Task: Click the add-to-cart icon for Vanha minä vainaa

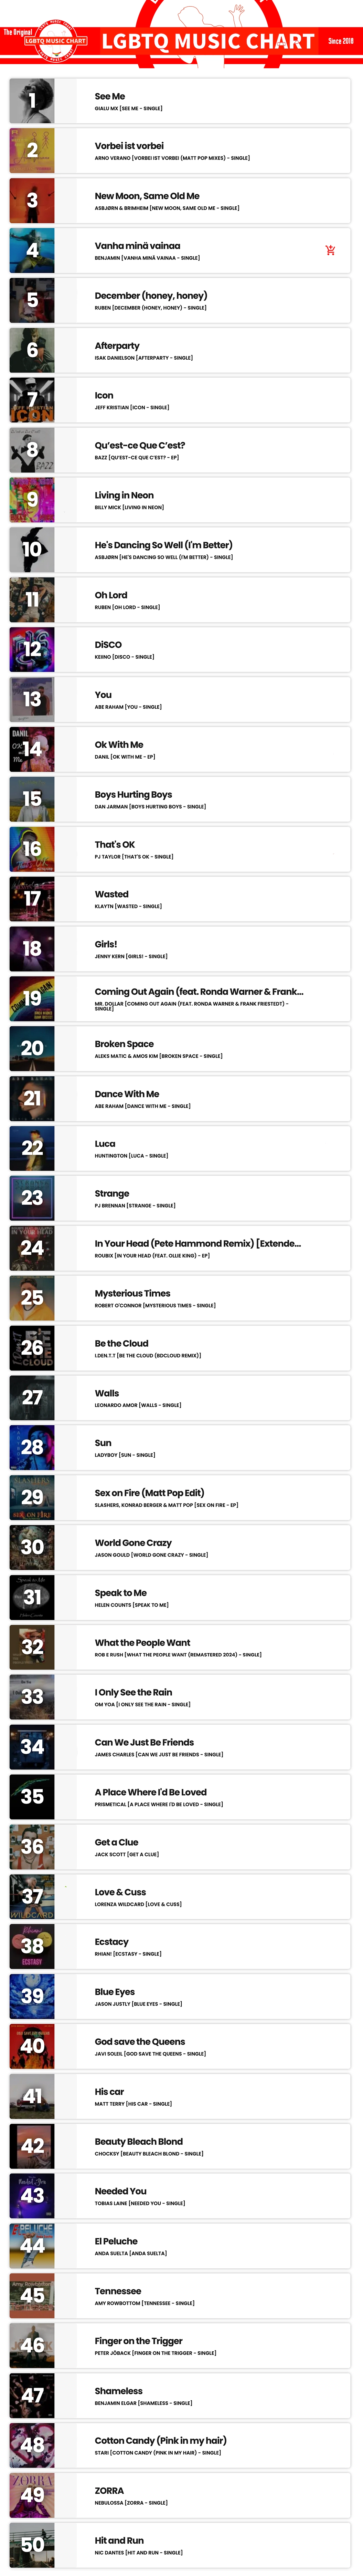Action: 330,250
